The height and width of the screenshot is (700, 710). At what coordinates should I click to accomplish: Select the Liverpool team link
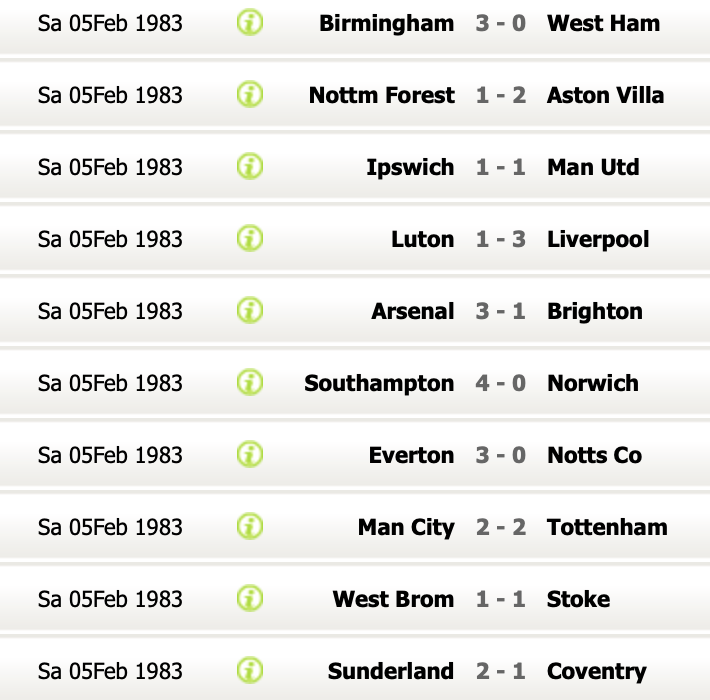point(598,239)
